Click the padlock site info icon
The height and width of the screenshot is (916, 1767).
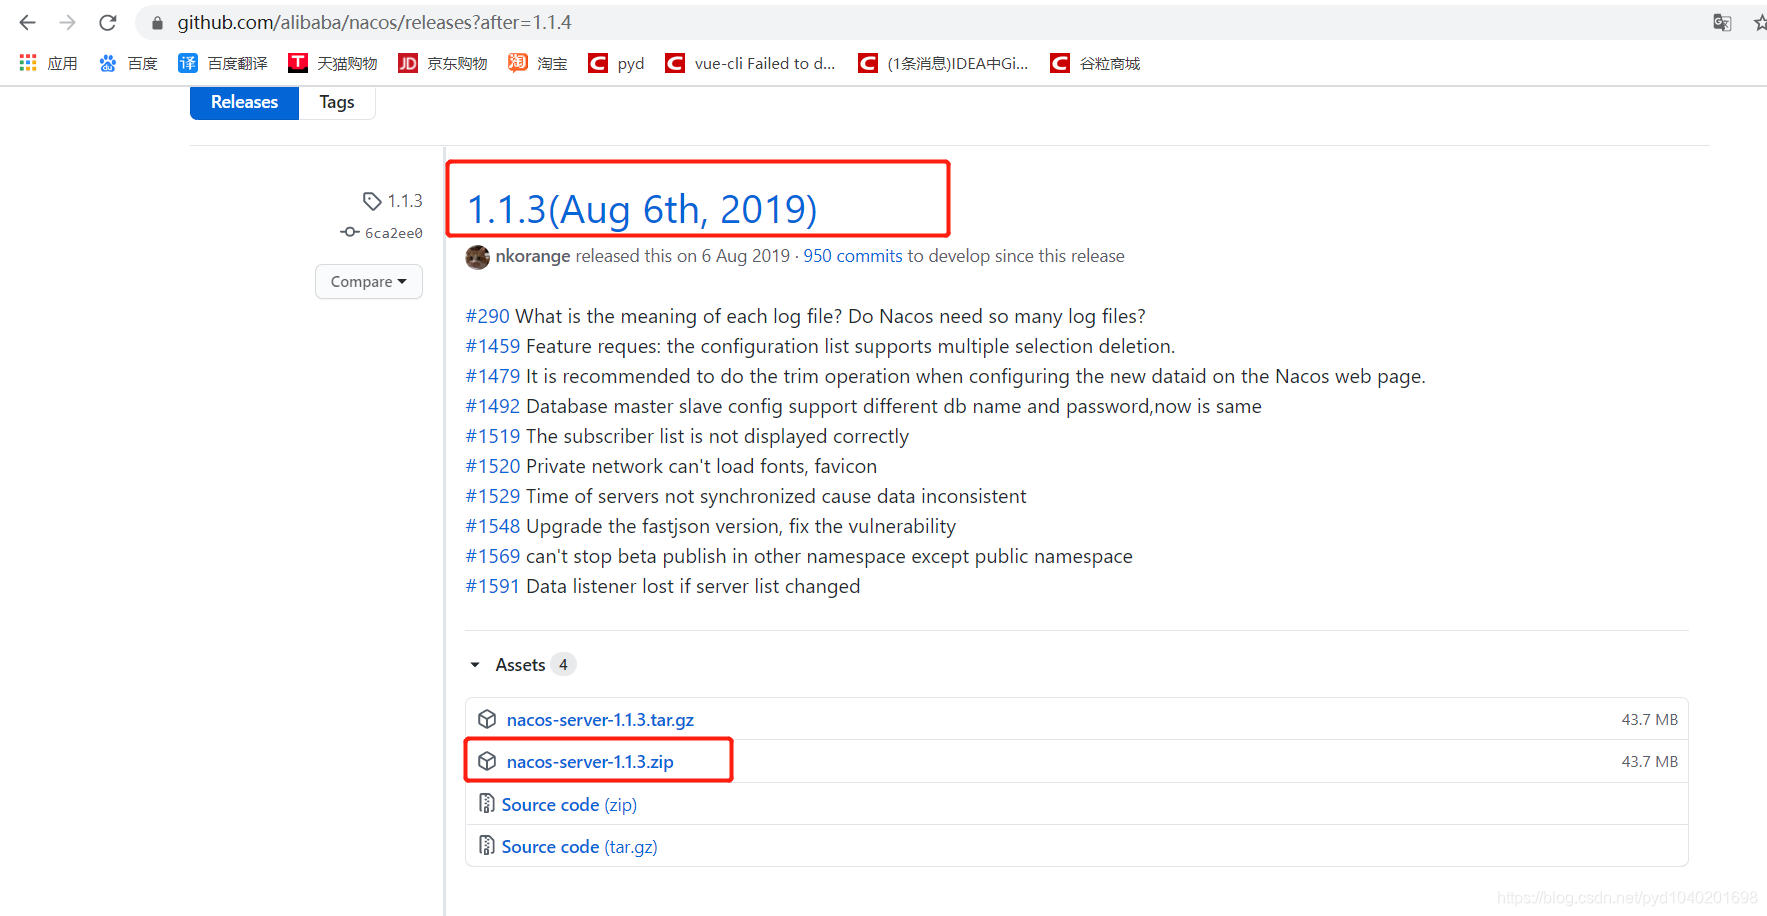pos(157,22)
